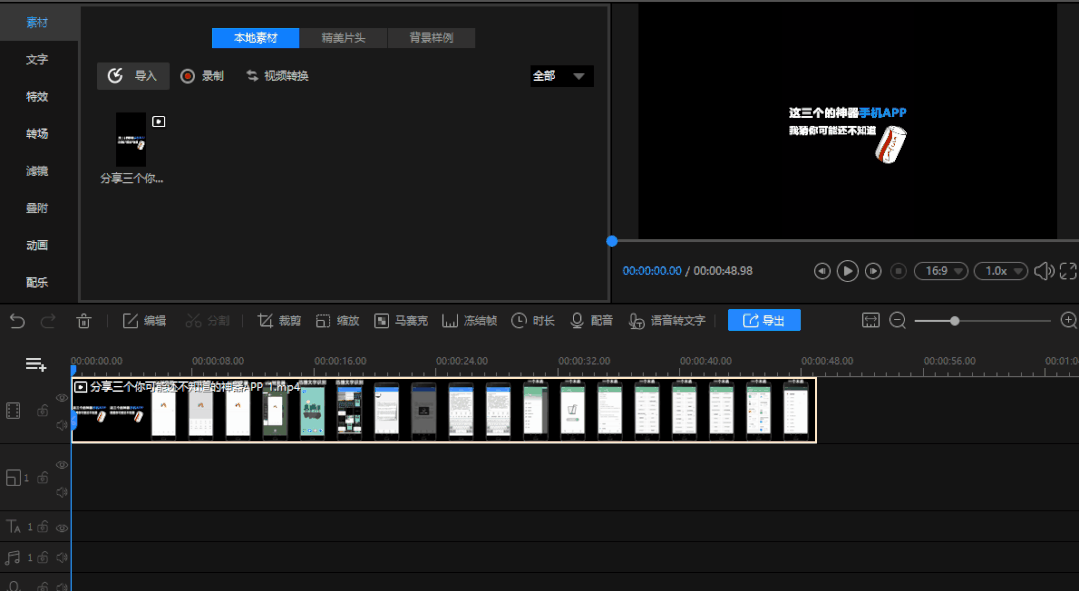This screenshot has height=591, width=1079.
Task: Click the timeline zoom slider handle
Action: [955, 321]
